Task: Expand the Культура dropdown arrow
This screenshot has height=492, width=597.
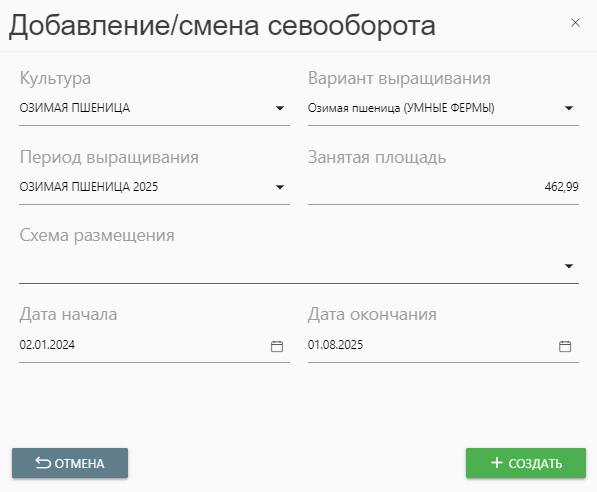Action: (280, 108)
